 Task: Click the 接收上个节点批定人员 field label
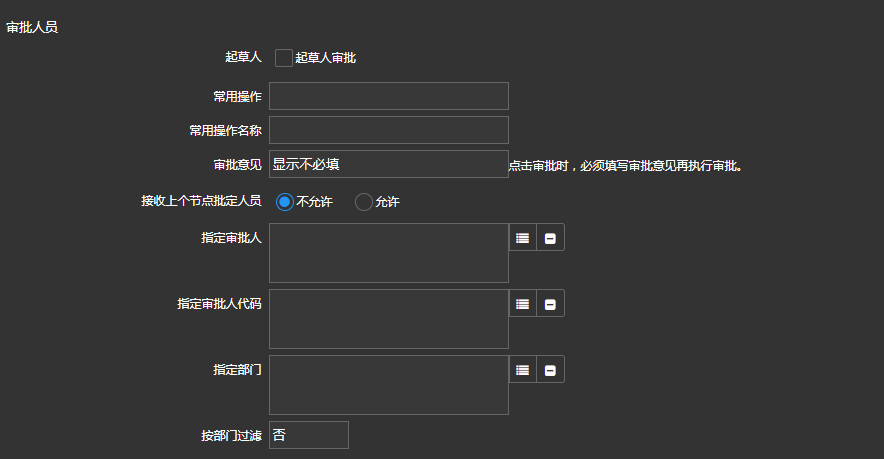click(x=201, y=201)
